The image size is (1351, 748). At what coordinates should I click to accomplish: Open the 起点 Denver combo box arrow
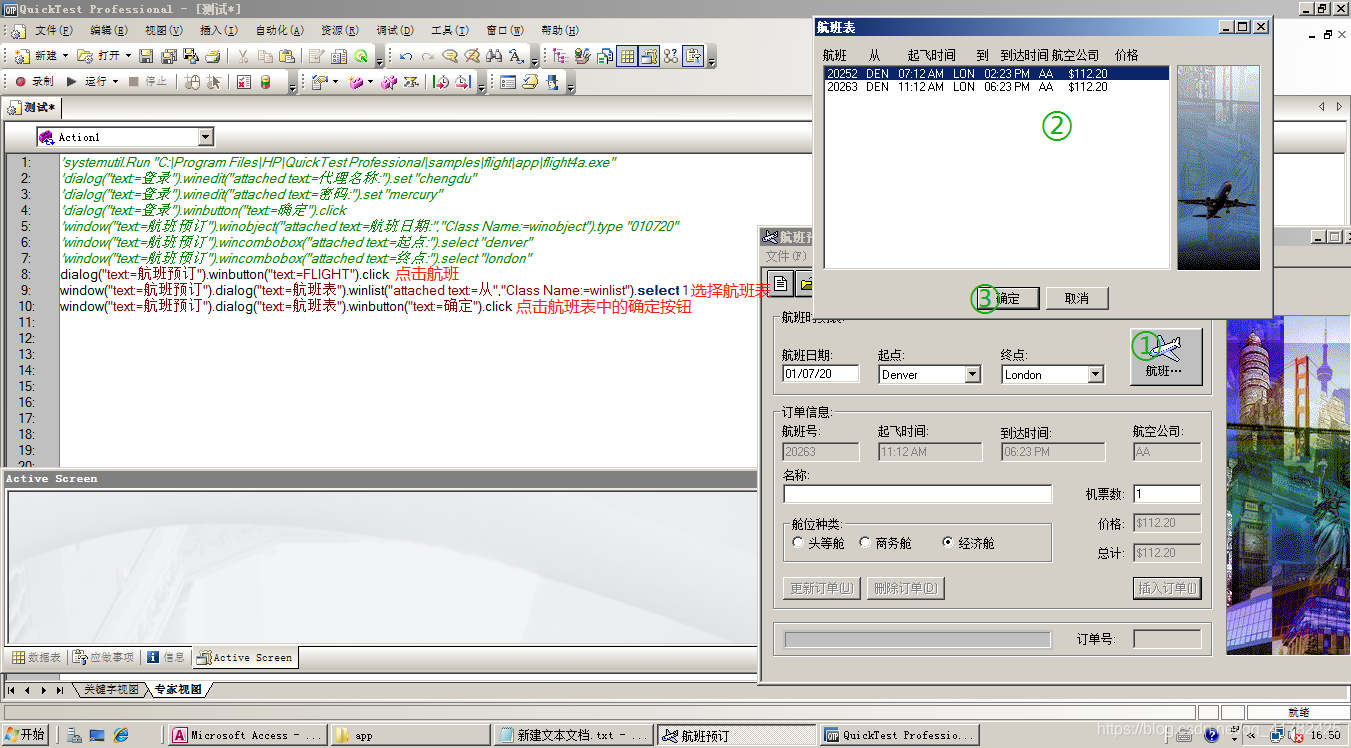pyautogui.click(x=973, y=374)
